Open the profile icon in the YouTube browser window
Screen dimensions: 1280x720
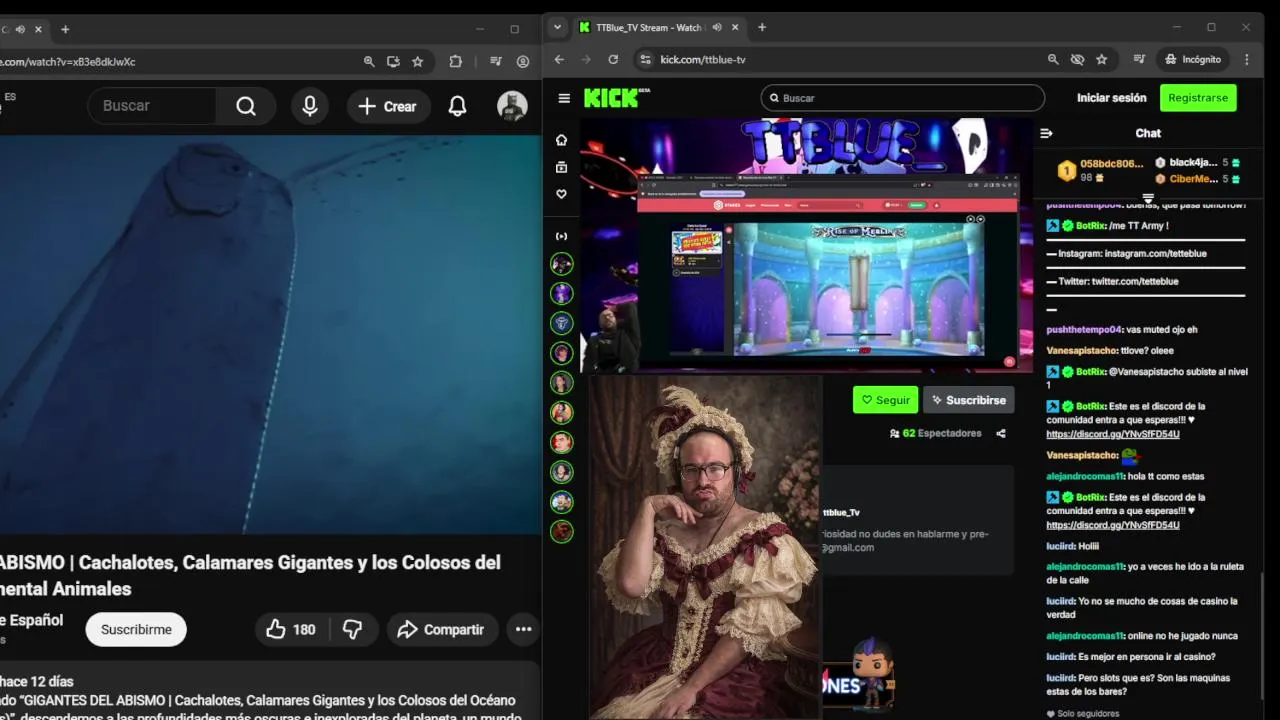click(x=523, y=61)
